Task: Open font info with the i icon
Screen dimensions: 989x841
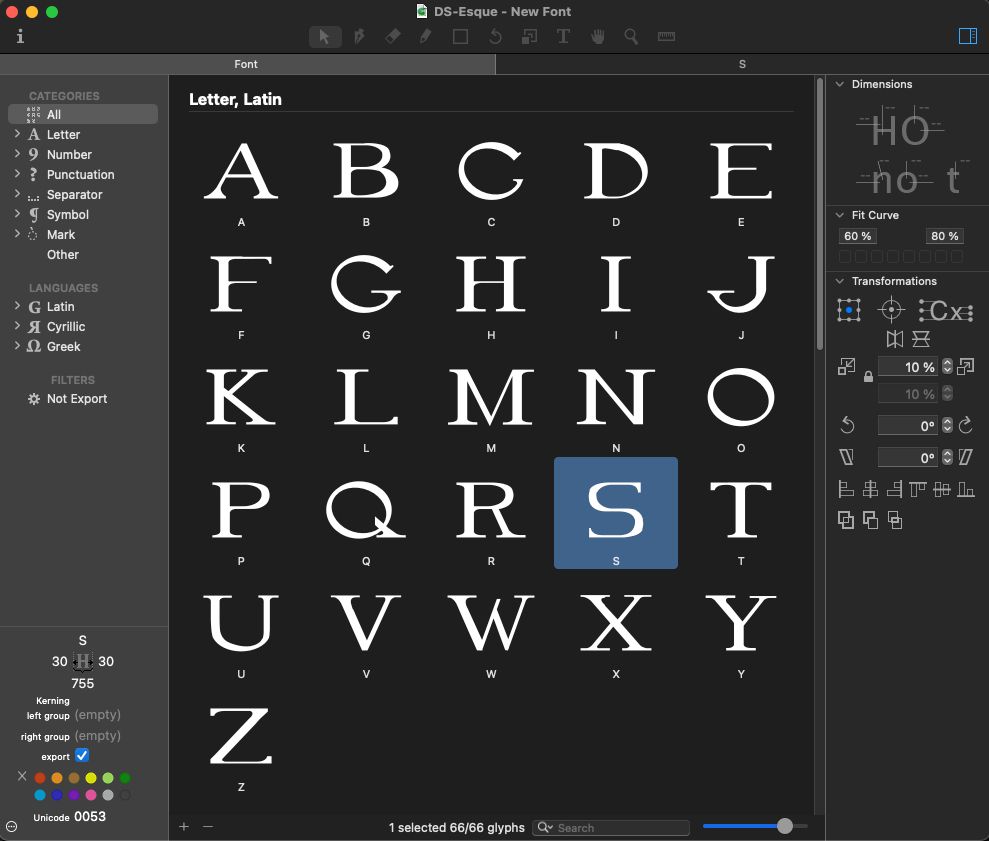Action: pos(20,36)
